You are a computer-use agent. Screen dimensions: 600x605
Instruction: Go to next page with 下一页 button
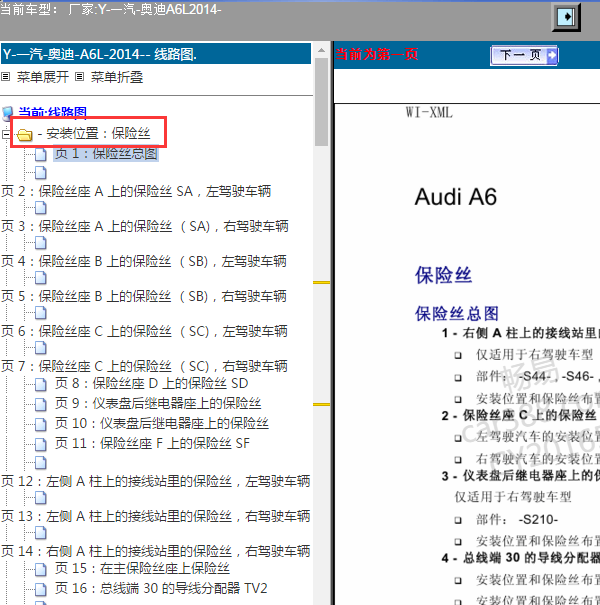tap(524, 55)
